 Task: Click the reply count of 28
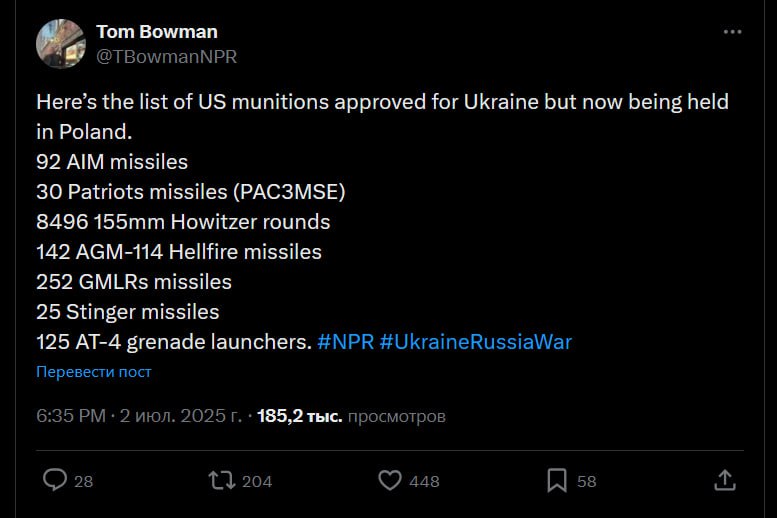(x=84, y=481)
